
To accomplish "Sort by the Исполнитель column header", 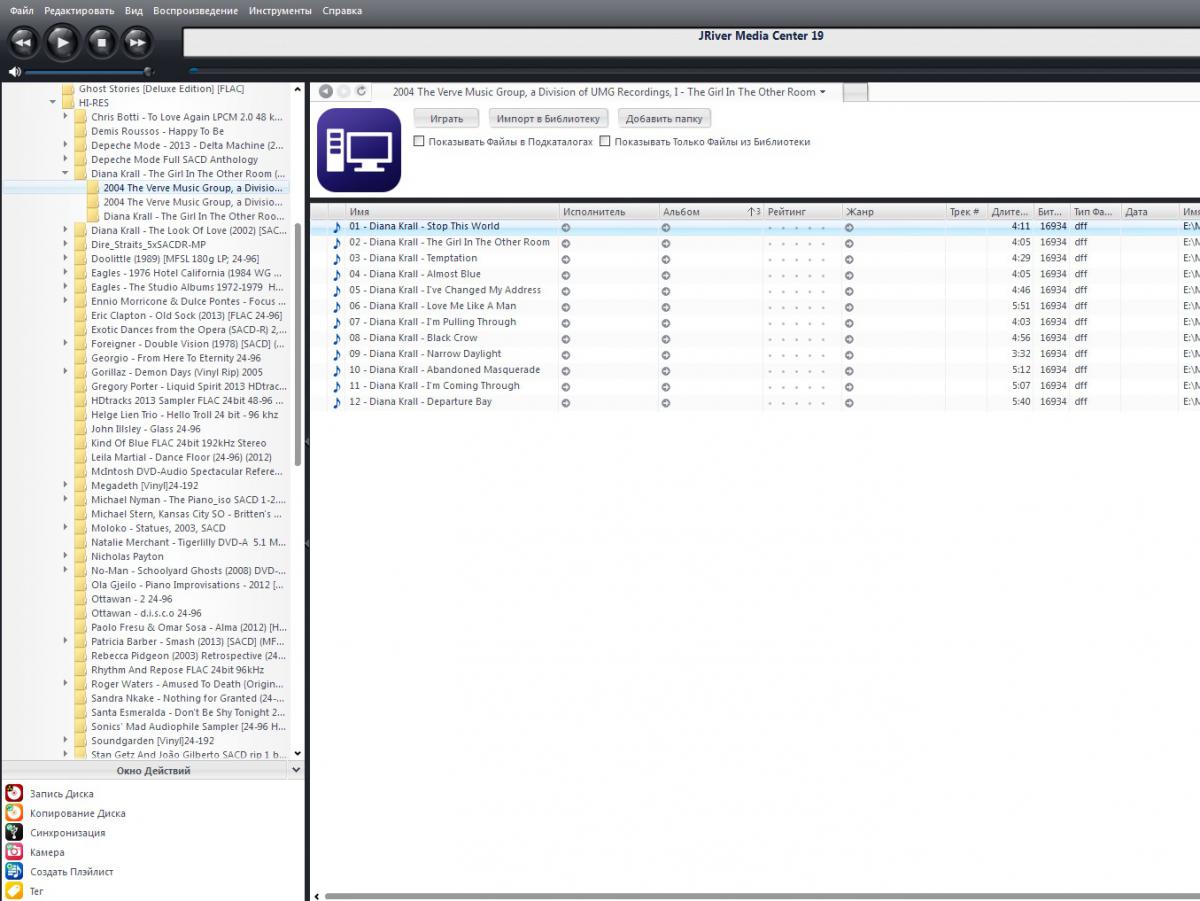I will 609,211.
